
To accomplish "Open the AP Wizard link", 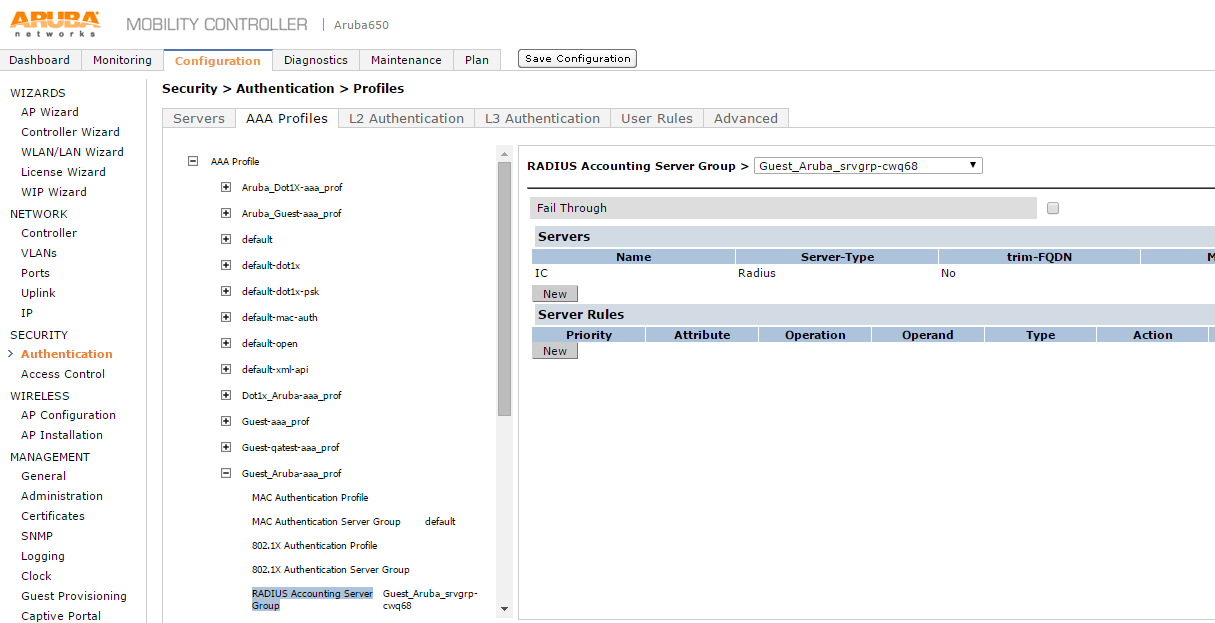I will pos(50,112).
